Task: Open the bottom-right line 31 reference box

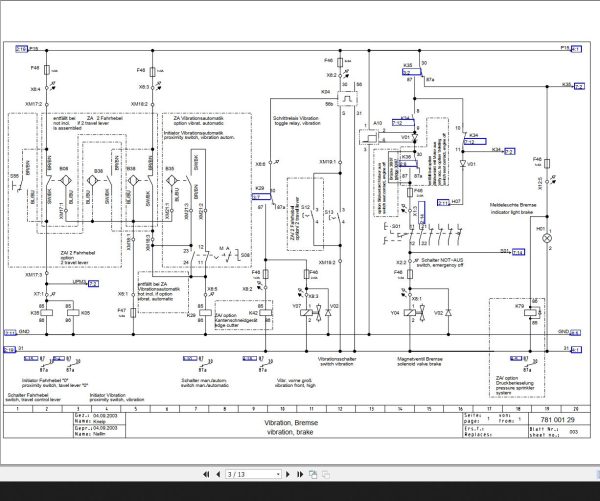Action: [576, 349]
